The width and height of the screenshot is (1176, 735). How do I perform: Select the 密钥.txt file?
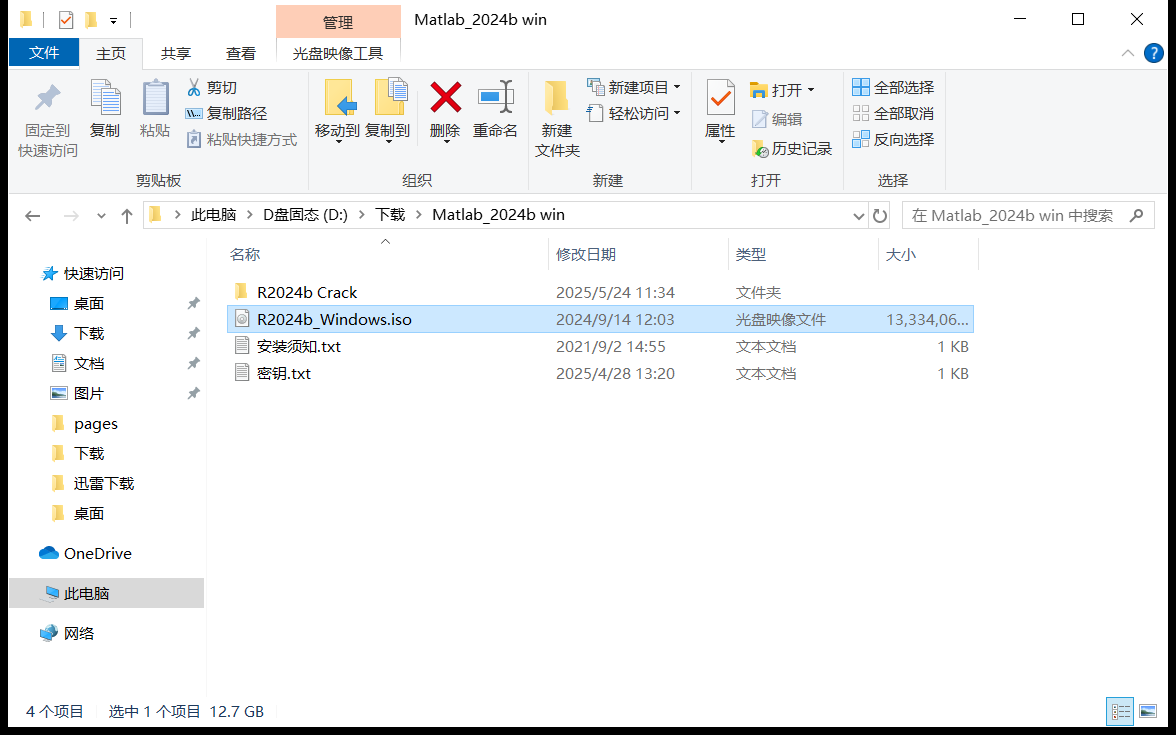click(600, 373)
